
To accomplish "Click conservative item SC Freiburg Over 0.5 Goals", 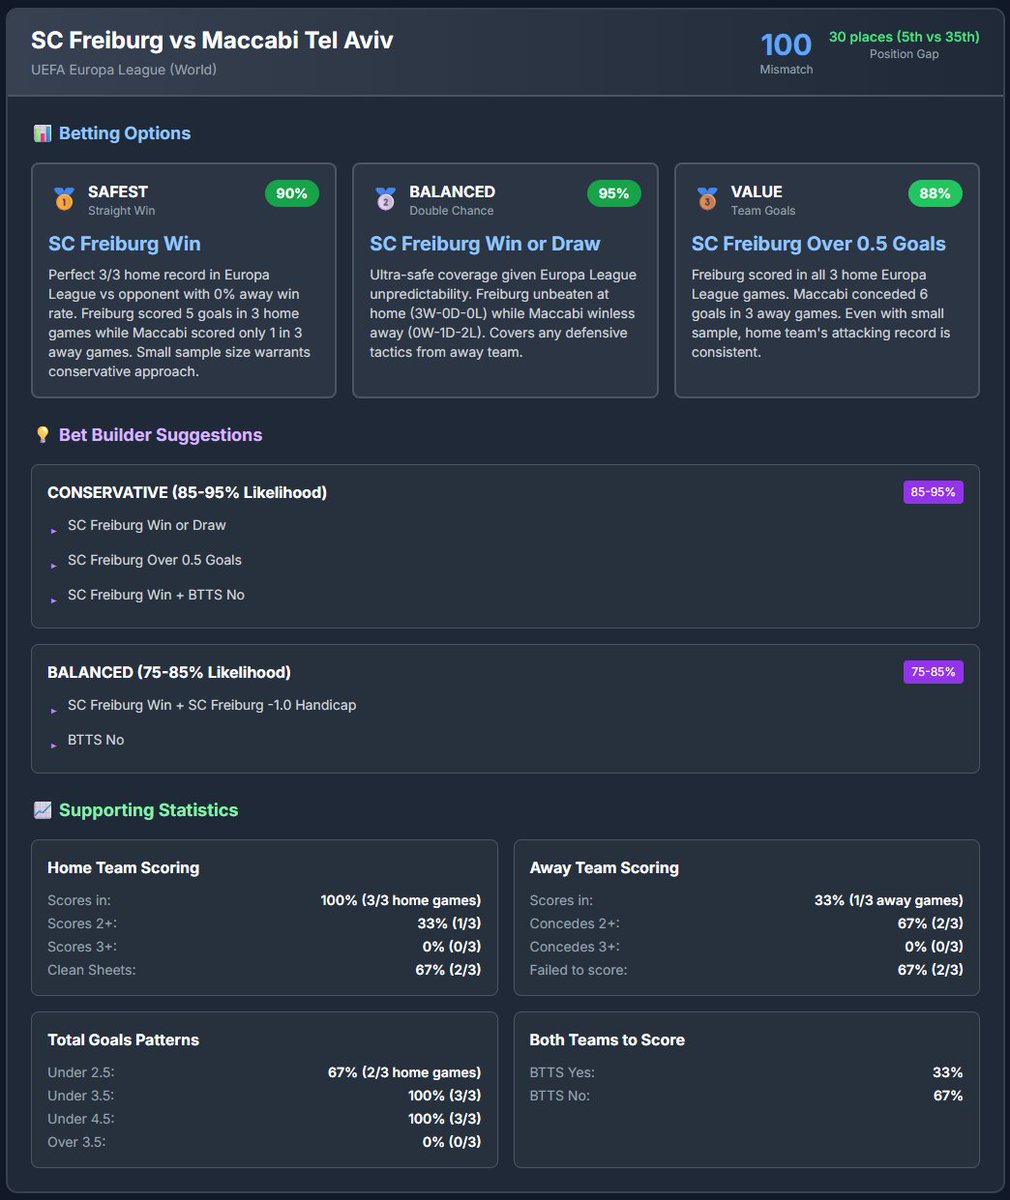I will coord(155,560).
